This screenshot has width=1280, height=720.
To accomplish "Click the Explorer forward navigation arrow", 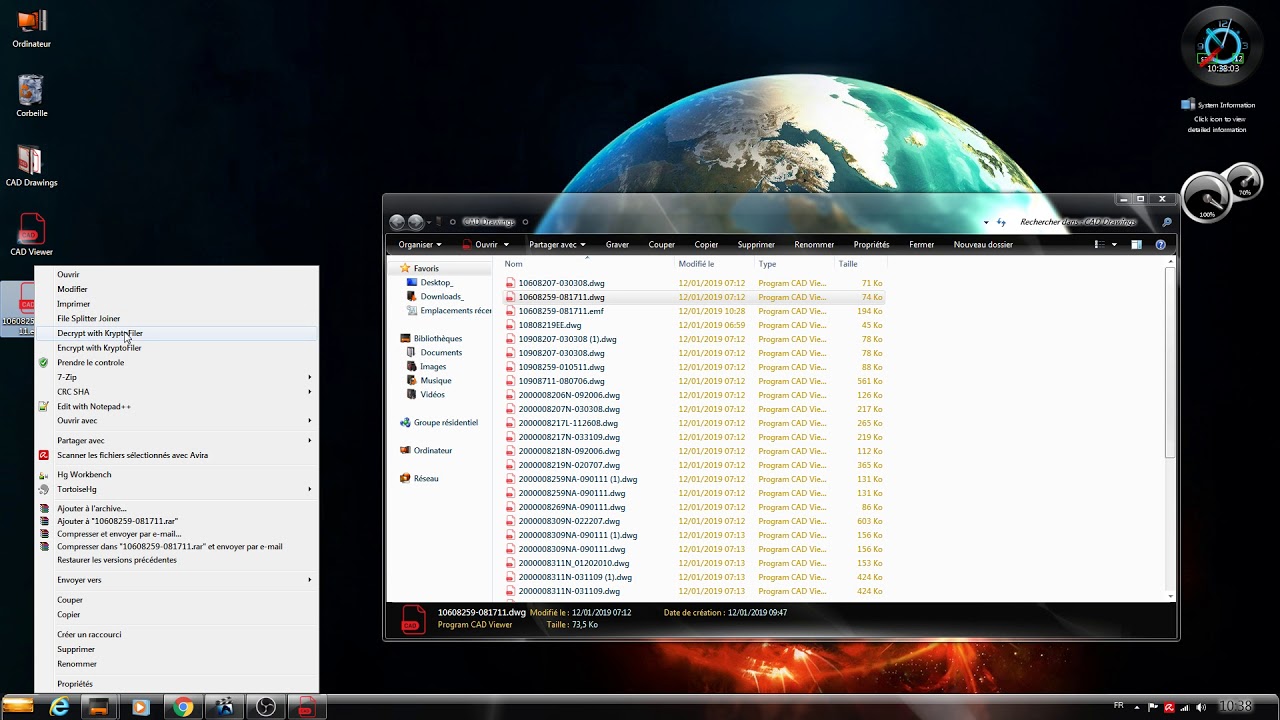I will [x=416, y=222].
